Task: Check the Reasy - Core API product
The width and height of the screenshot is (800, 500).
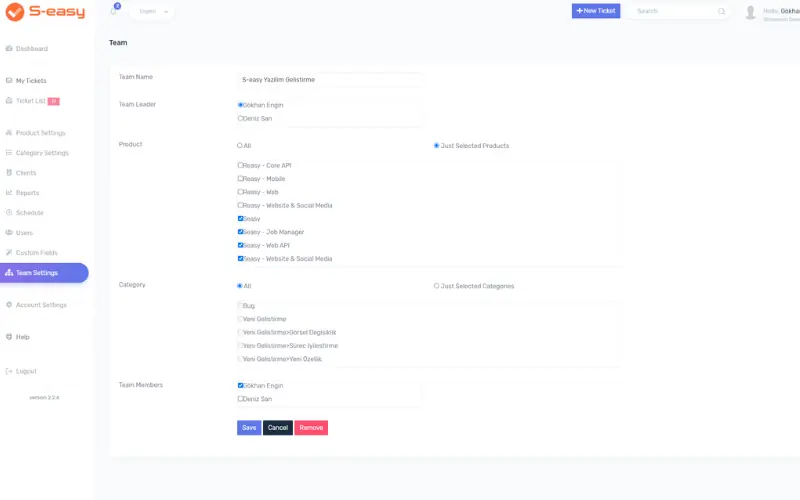Action: [240, 165]
